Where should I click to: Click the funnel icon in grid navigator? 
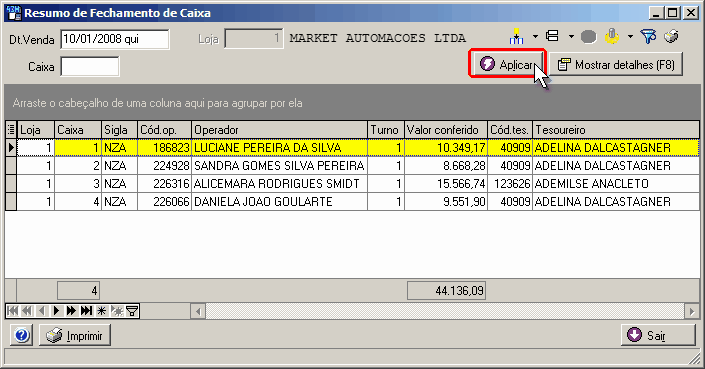[132, 311]
